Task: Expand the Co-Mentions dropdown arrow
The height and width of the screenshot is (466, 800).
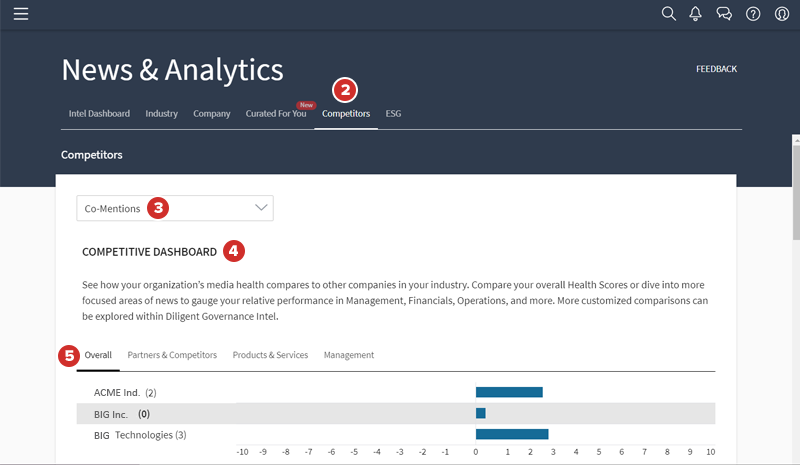Action: (x=261, y=208)
